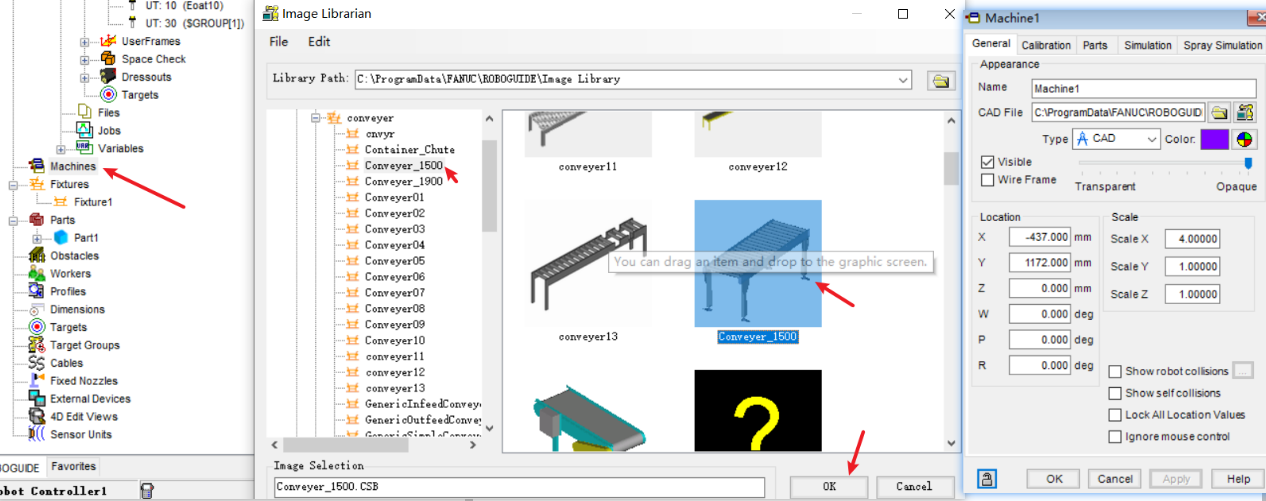This screenshot has height=501, width=1266.
Task: Click the Dressouts icon in tree
Action: click(x=108, y=77)
